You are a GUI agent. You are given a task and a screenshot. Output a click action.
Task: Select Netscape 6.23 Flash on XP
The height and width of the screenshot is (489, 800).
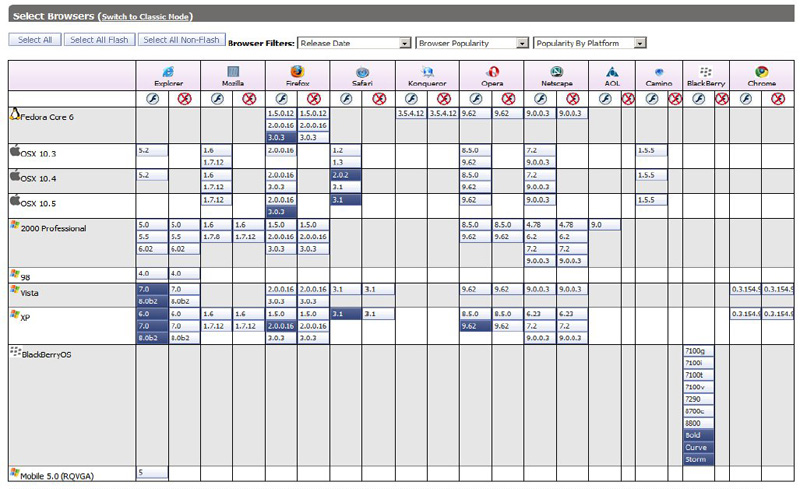pos(540,314)
